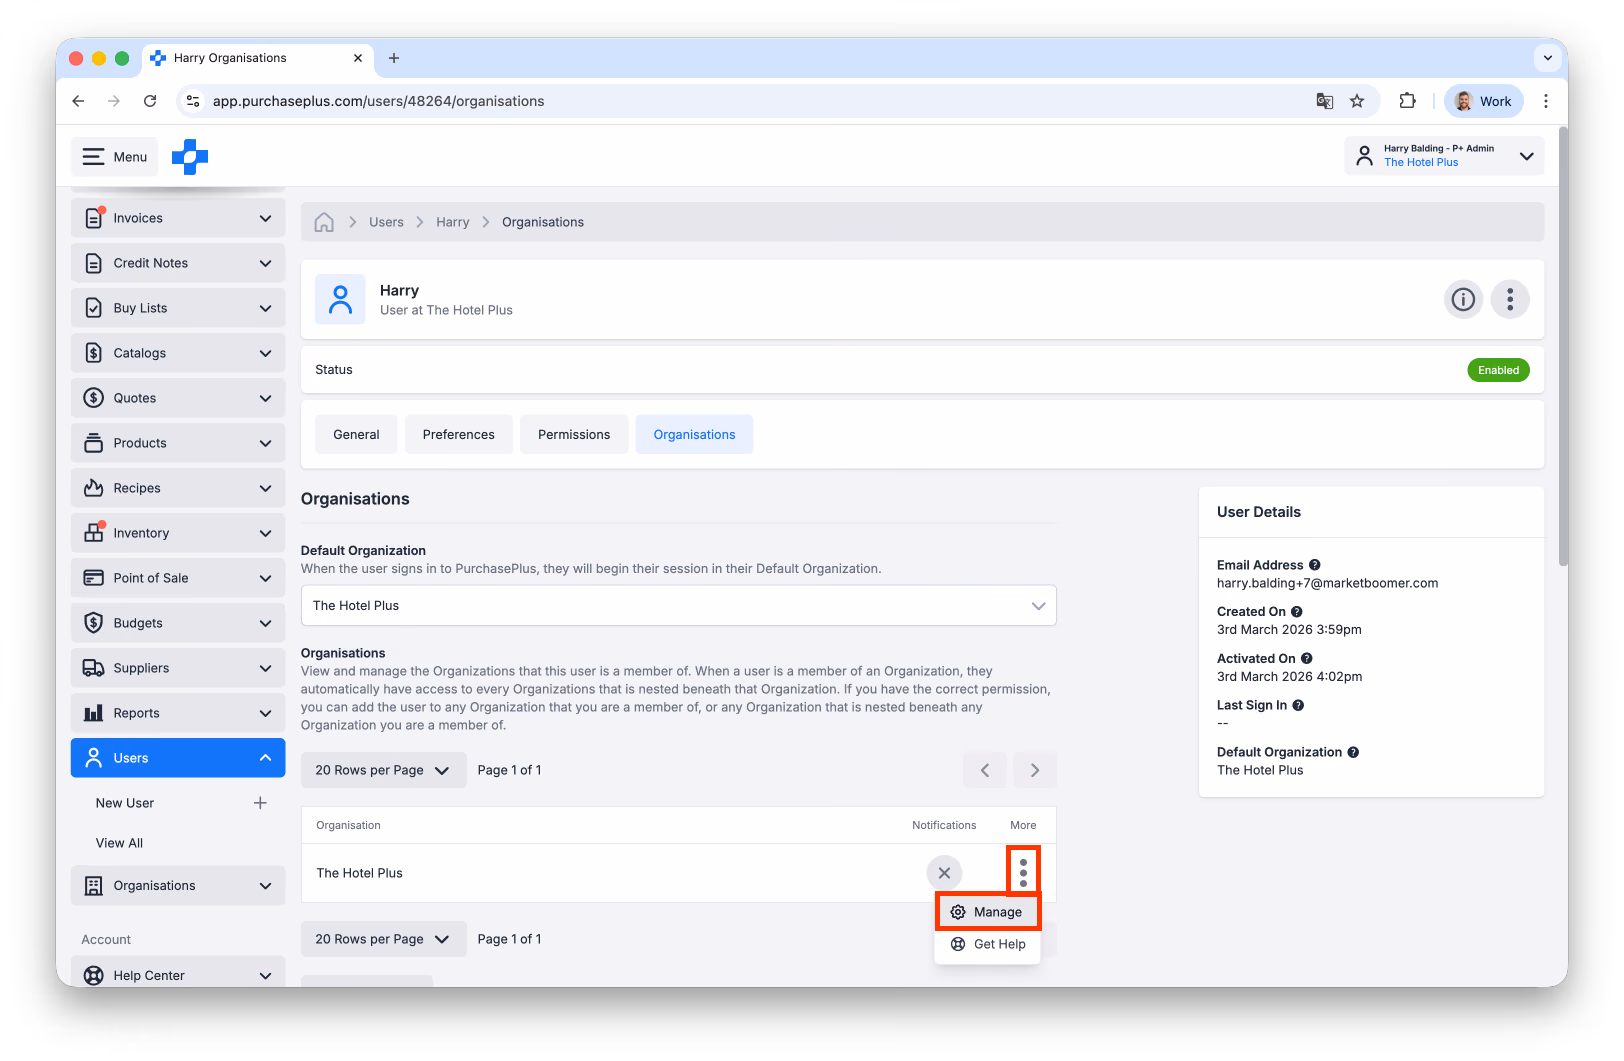The image size is (1624, 1061).
Task: Open the info circle icon on Harry card
Action: point(1463,299)
